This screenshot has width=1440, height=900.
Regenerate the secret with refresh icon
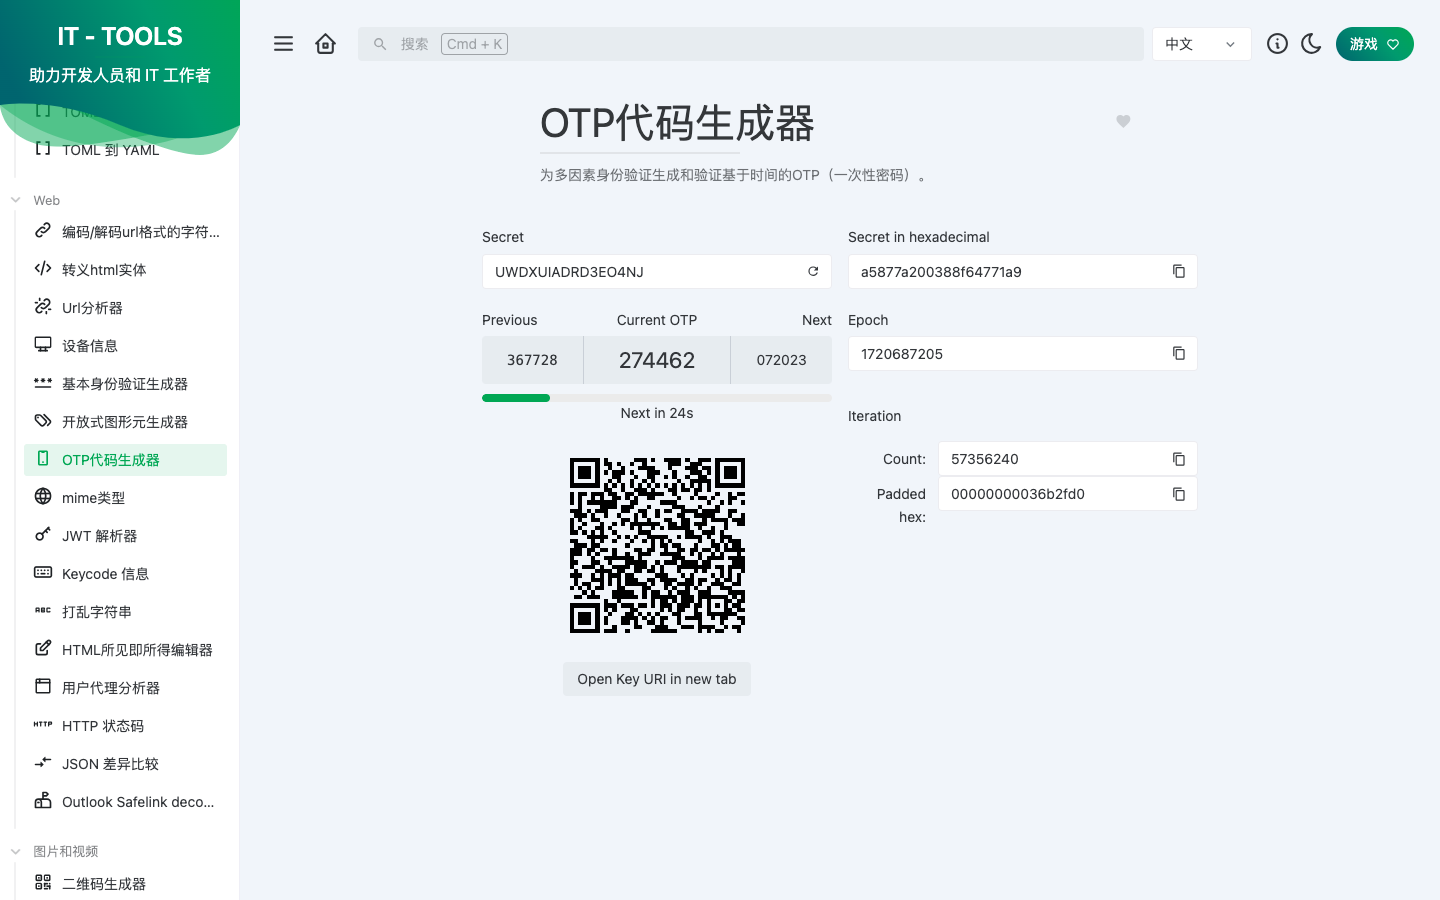[813, 272]
